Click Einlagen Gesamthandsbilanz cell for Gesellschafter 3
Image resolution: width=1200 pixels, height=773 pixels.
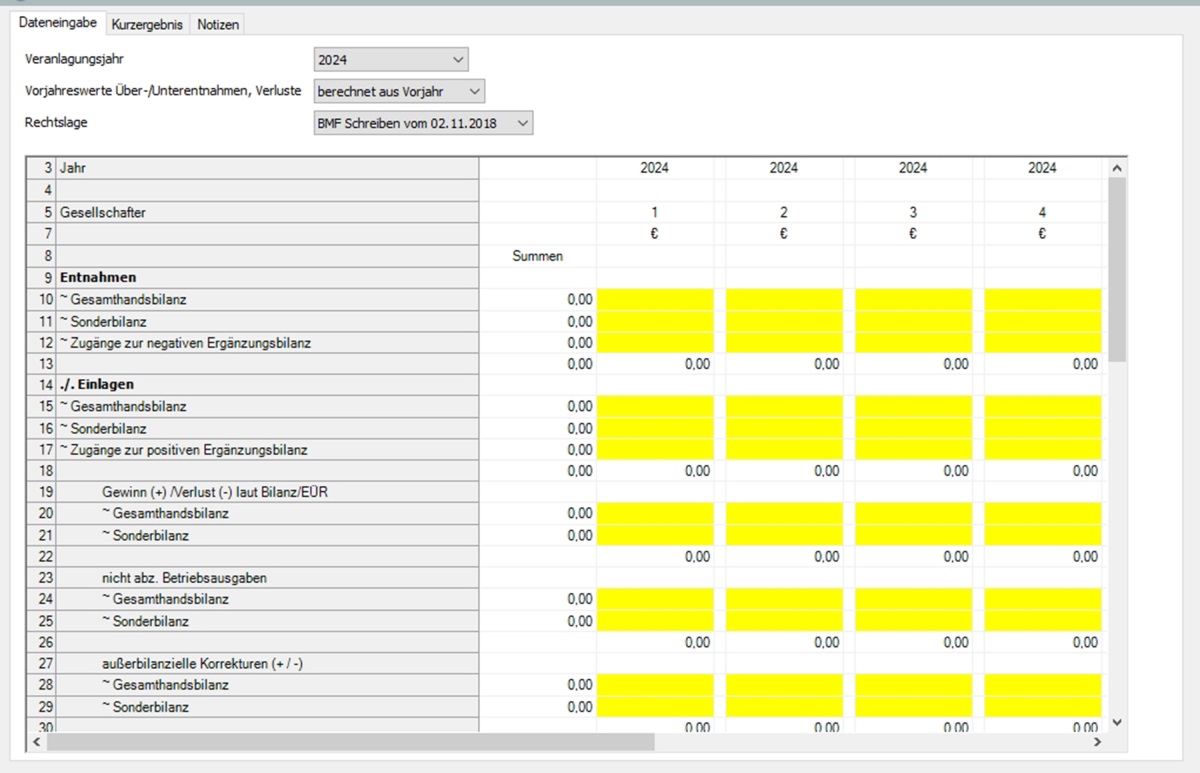(913, 406)
